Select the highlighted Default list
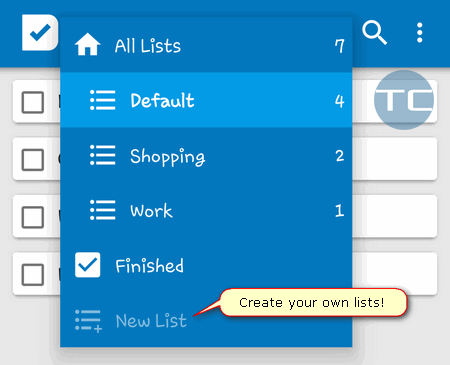This screenshot has width=450, height=365. [x=206, y=100]
